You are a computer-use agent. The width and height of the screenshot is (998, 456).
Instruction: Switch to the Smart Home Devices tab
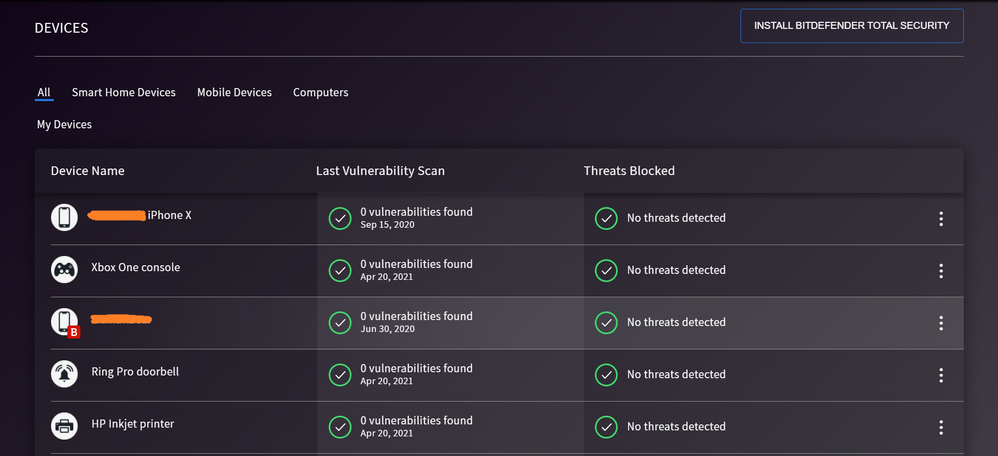(x=123, y=92)
